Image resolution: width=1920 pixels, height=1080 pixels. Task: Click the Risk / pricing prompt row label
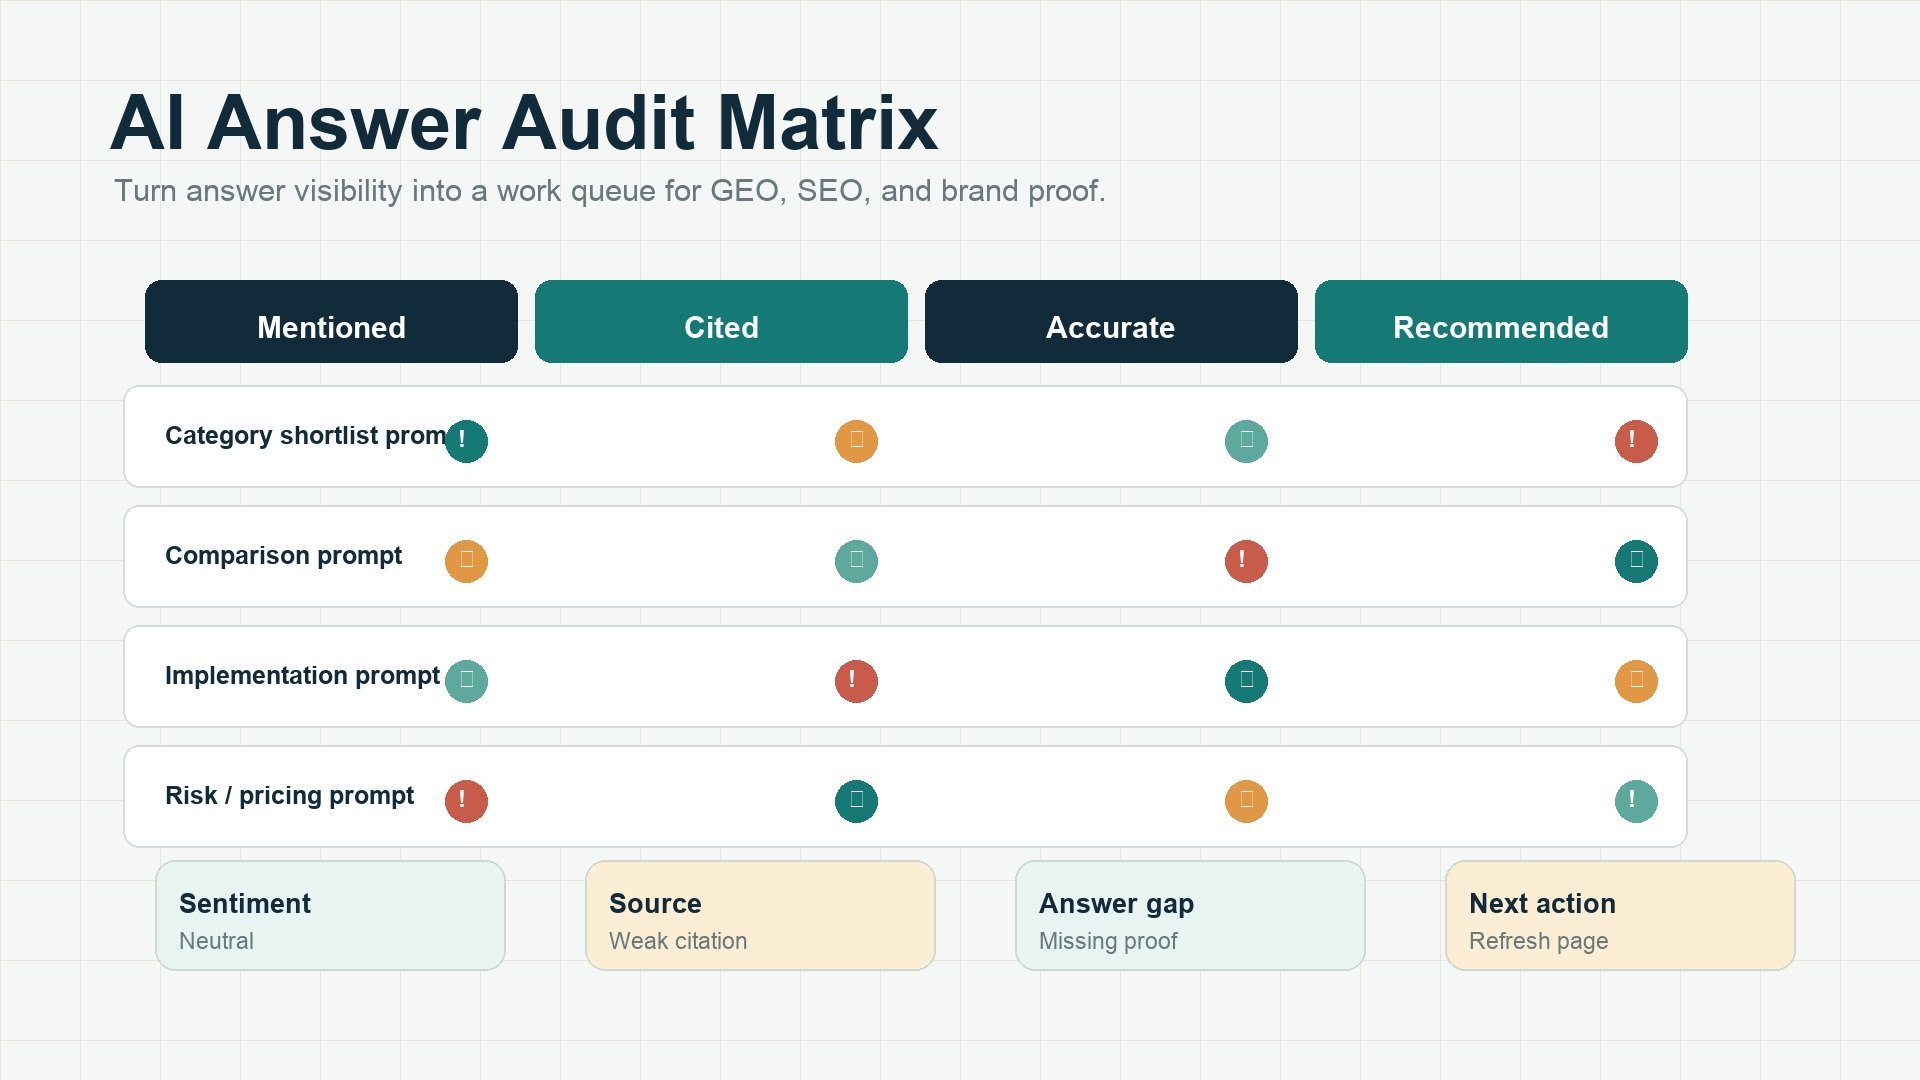coord(289,796)
